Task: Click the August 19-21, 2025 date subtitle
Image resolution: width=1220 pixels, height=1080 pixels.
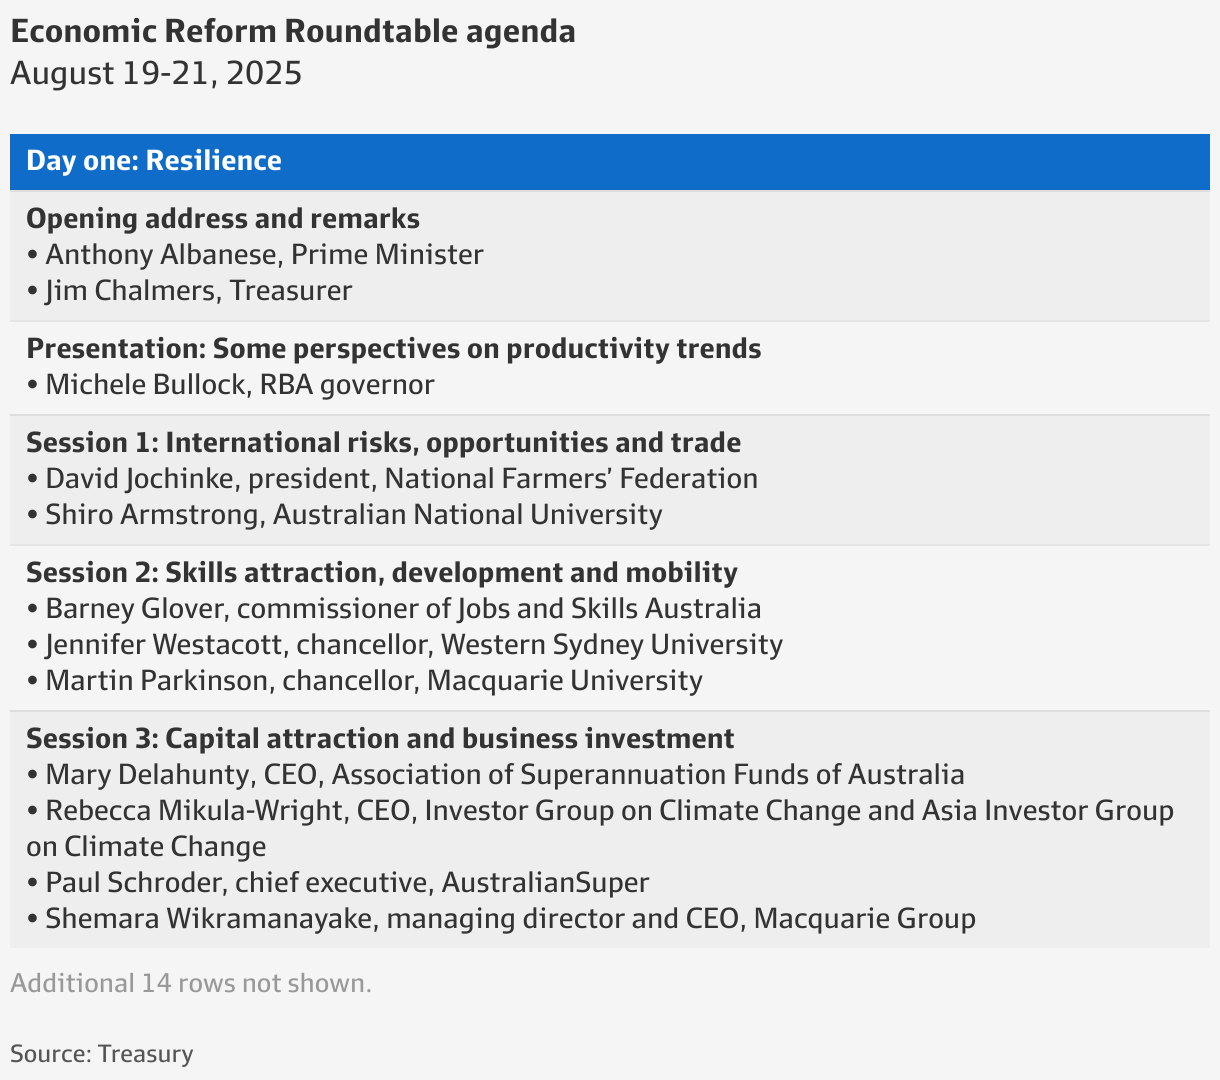Action: click(x=156, y=74)
